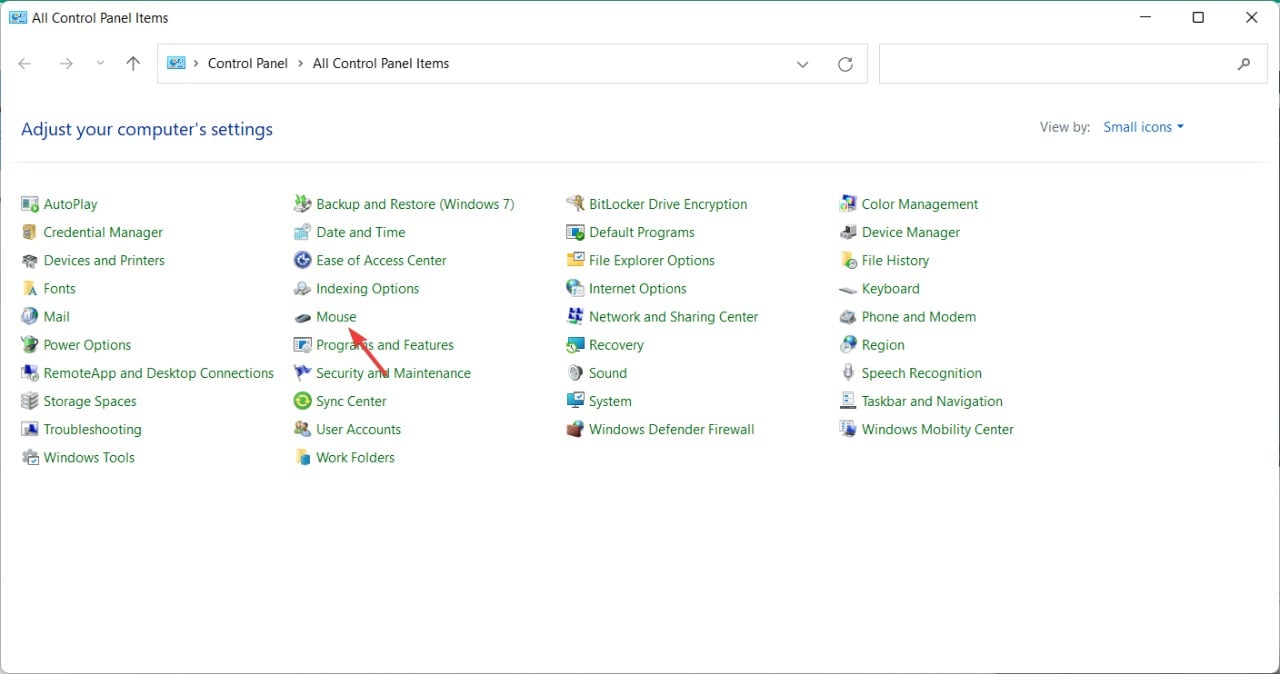Click the Mouse icon
1280x674 pixels.
pyautogui.click(x=302, y=317)
